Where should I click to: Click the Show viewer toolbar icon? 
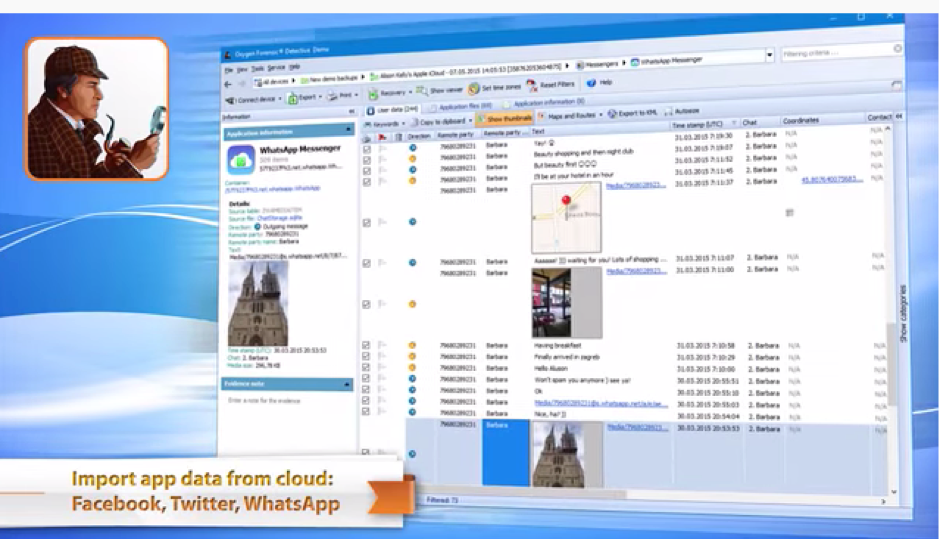pyautogui.click(x=422, y=89)
